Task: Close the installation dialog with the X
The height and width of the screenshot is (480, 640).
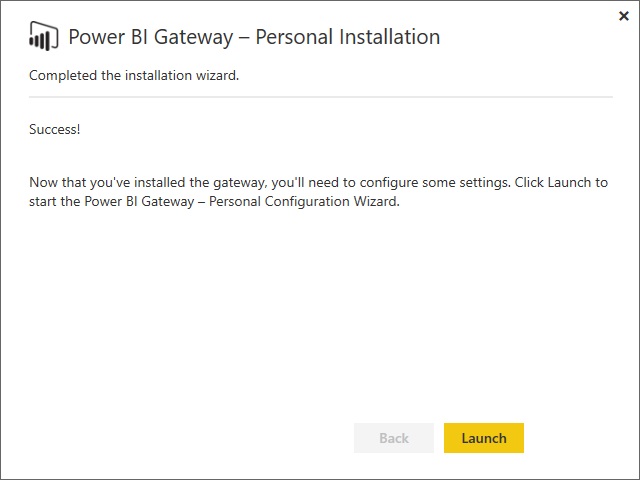Action: tap(624, 15)
